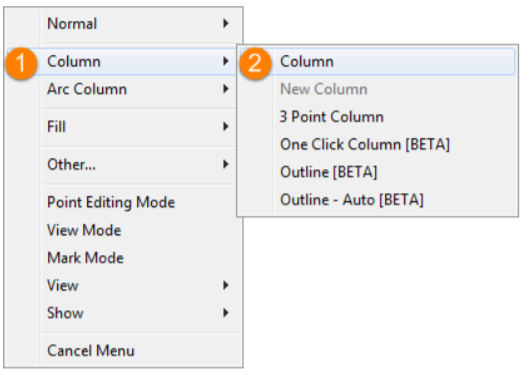Expand the View submenu arrow
The height and width of the screenshot is (374, 528).
coord(226,285)
